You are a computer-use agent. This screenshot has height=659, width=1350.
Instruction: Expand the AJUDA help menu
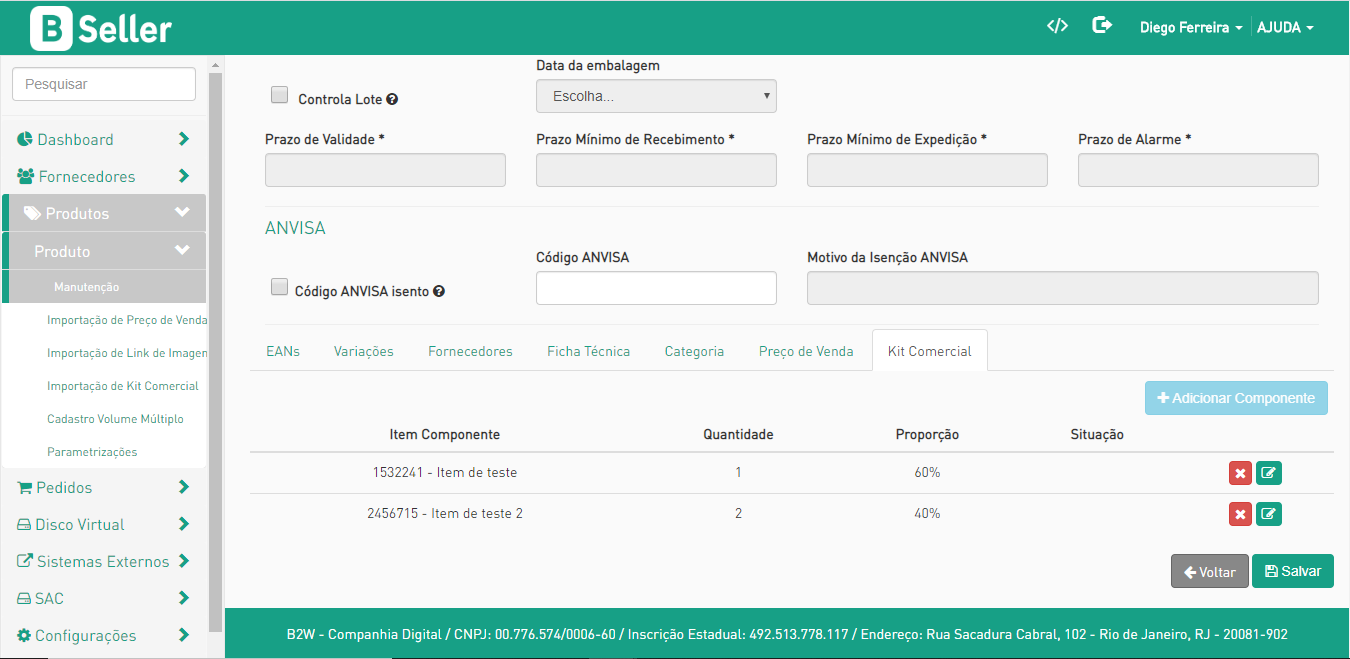(x=1285, y=28)
